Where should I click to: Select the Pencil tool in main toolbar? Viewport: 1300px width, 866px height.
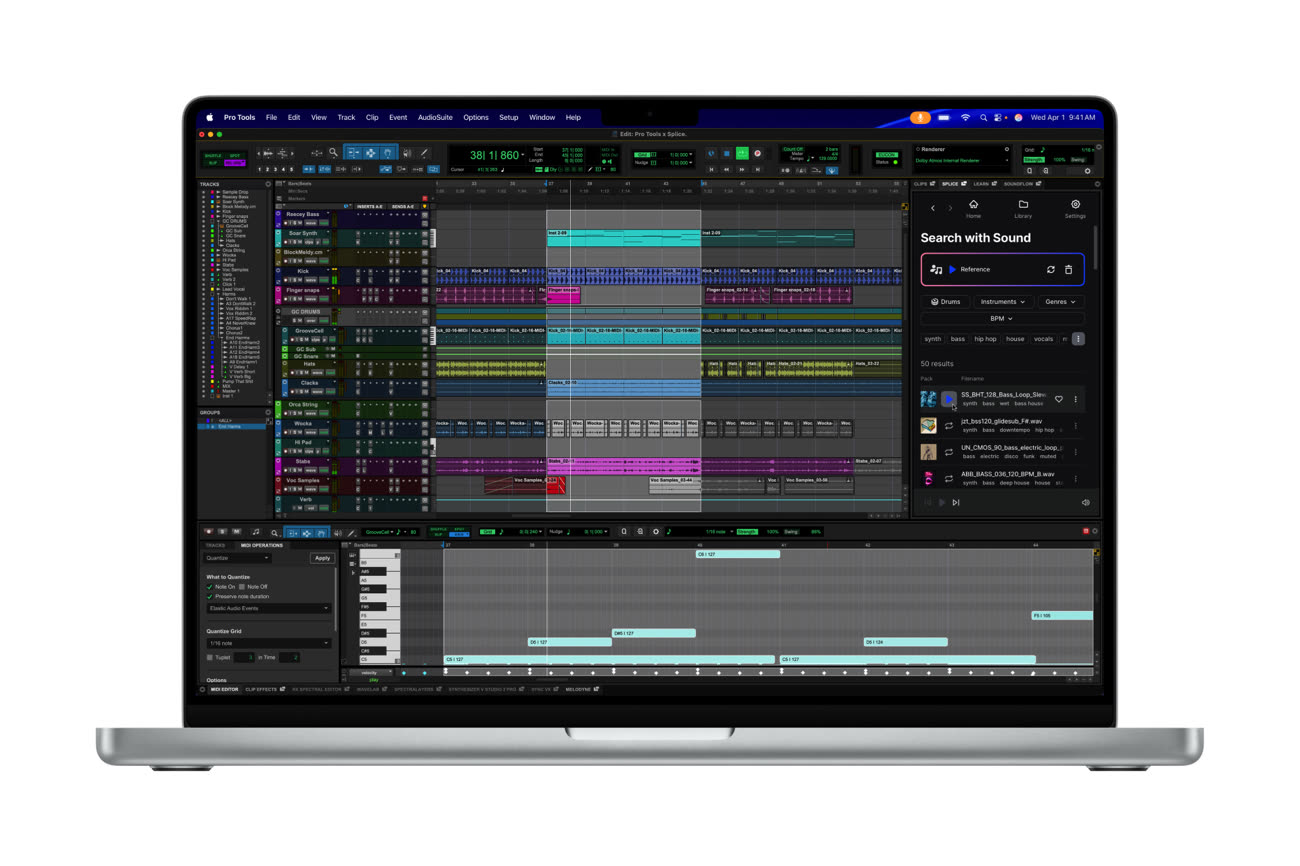coord(424,153)
